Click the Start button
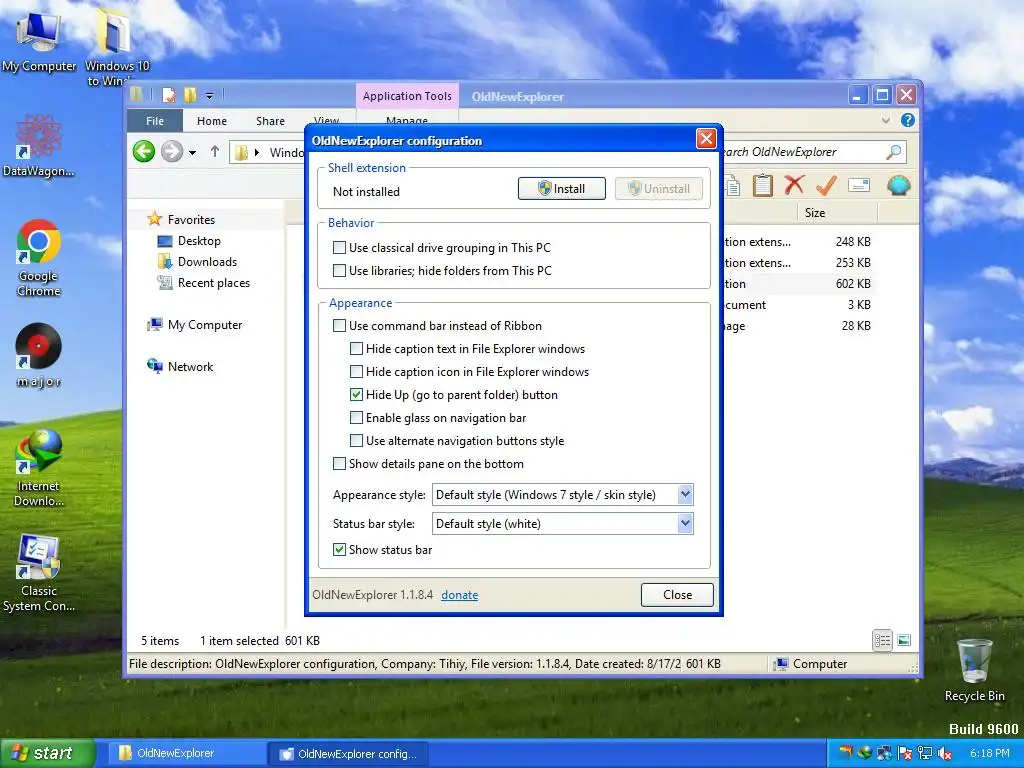 pyautogui.click(x=48, y=753)
